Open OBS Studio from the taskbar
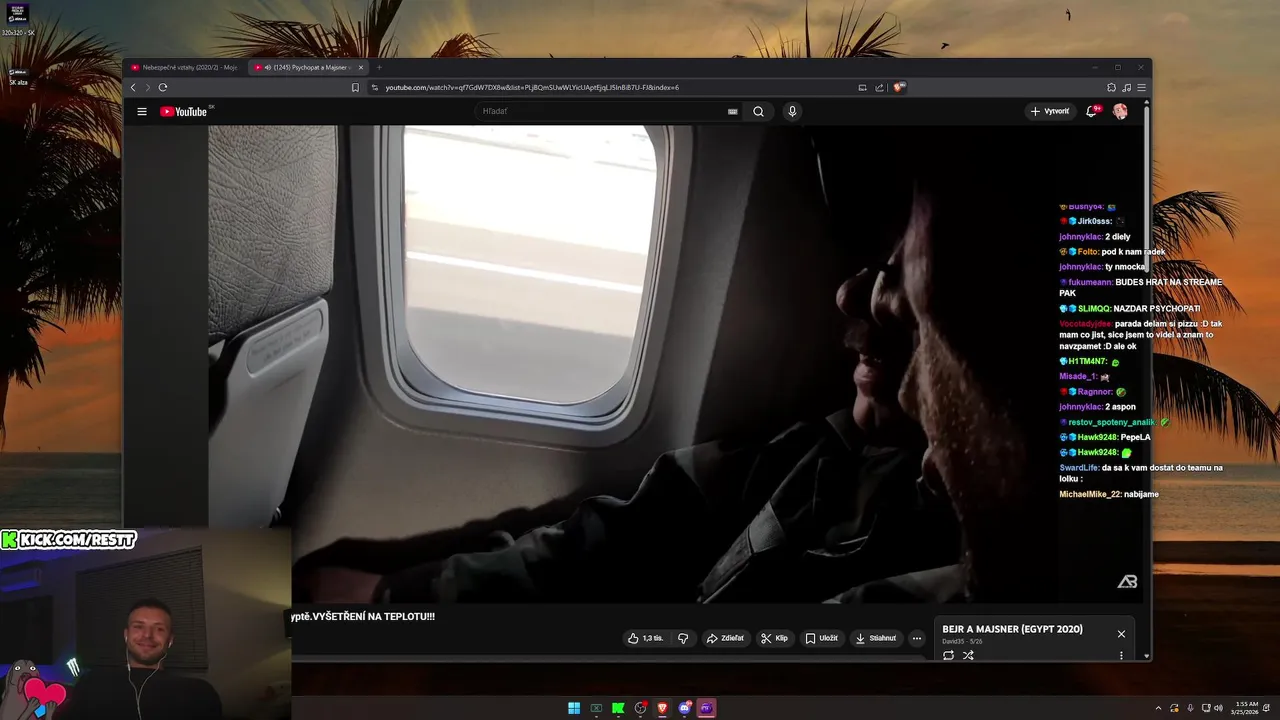The height and width of the screenshot is (720, 1280). coord(640,708)
